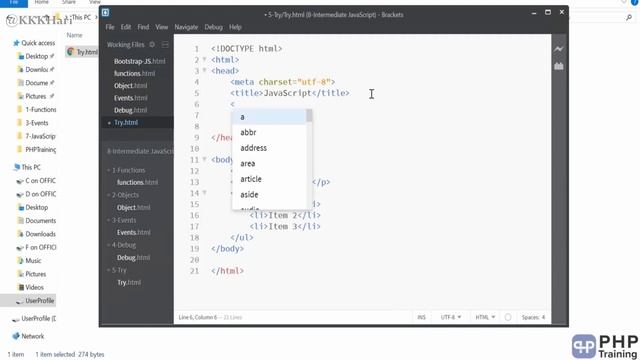Choose 'abbr' from code hints
This screenshot has width=640, height=360.
[x=269, y=132]
